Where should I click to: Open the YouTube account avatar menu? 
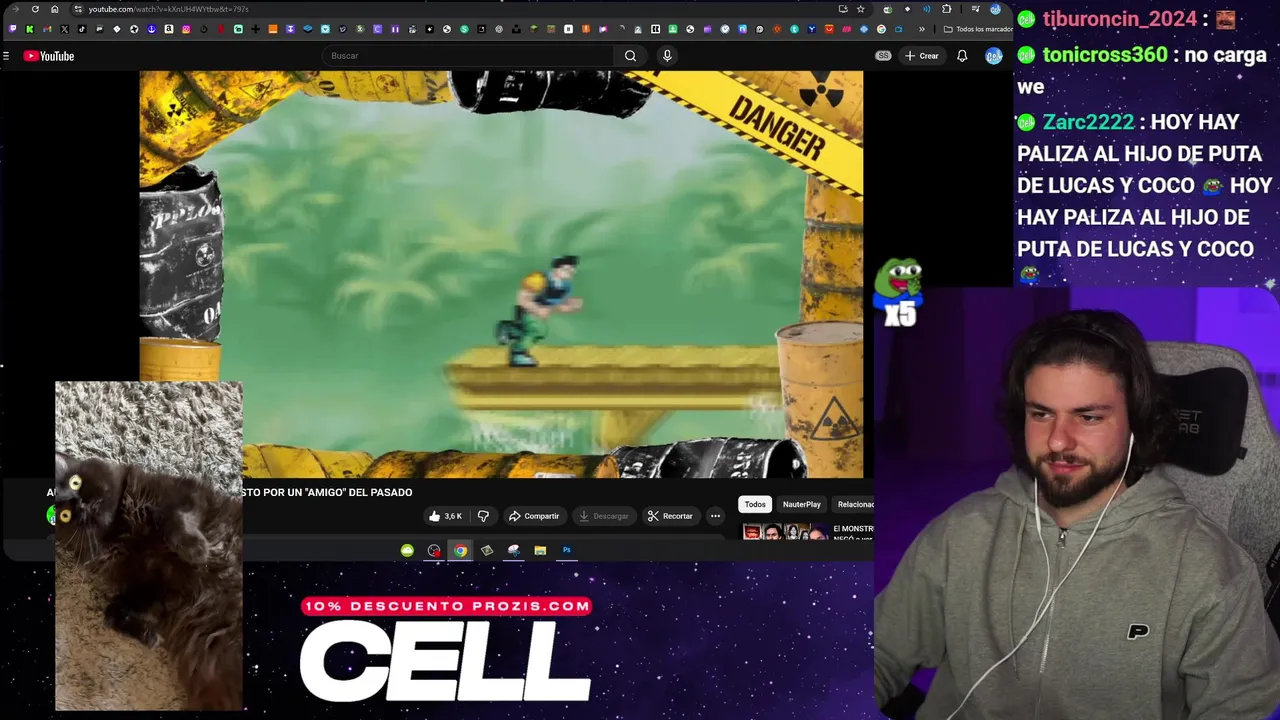click(x=994, y=56)
